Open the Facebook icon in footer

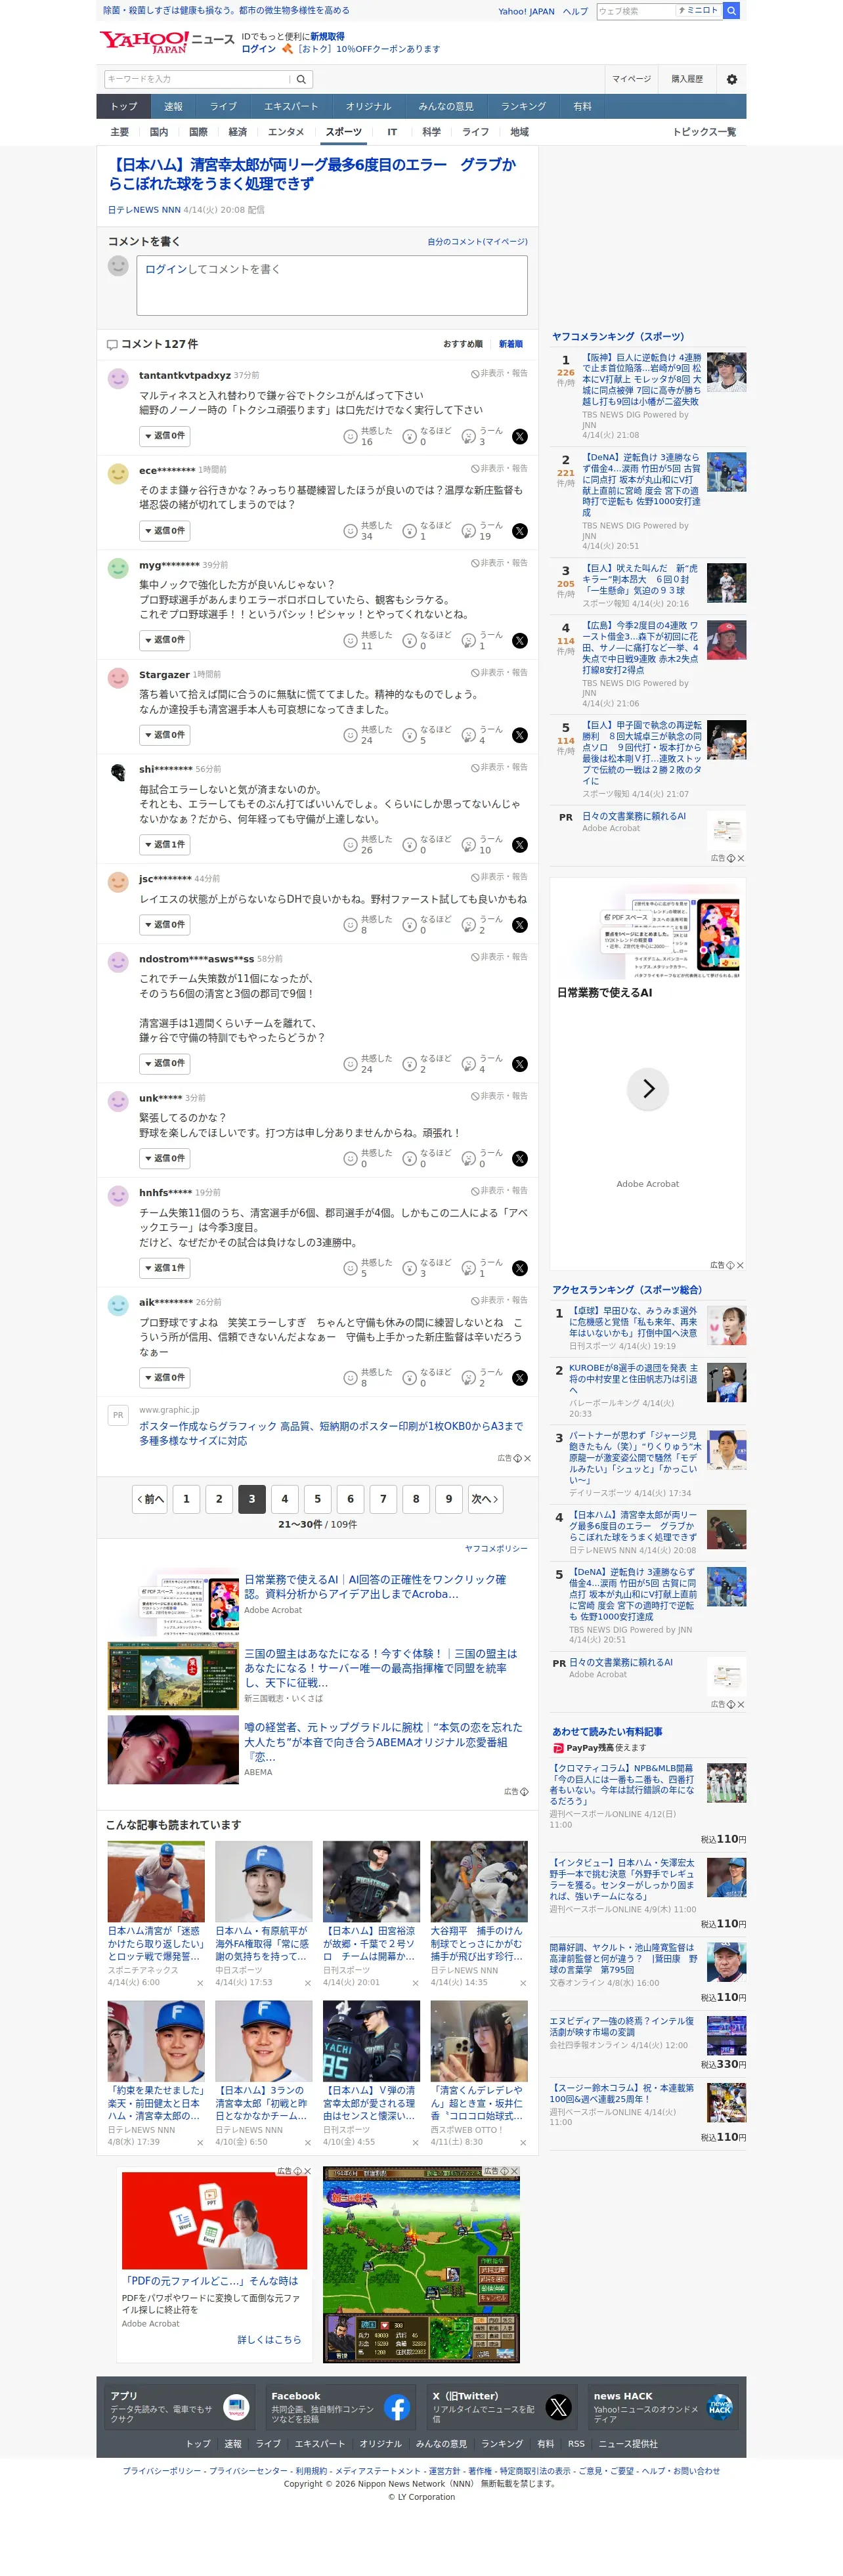tap(397, 2407)
